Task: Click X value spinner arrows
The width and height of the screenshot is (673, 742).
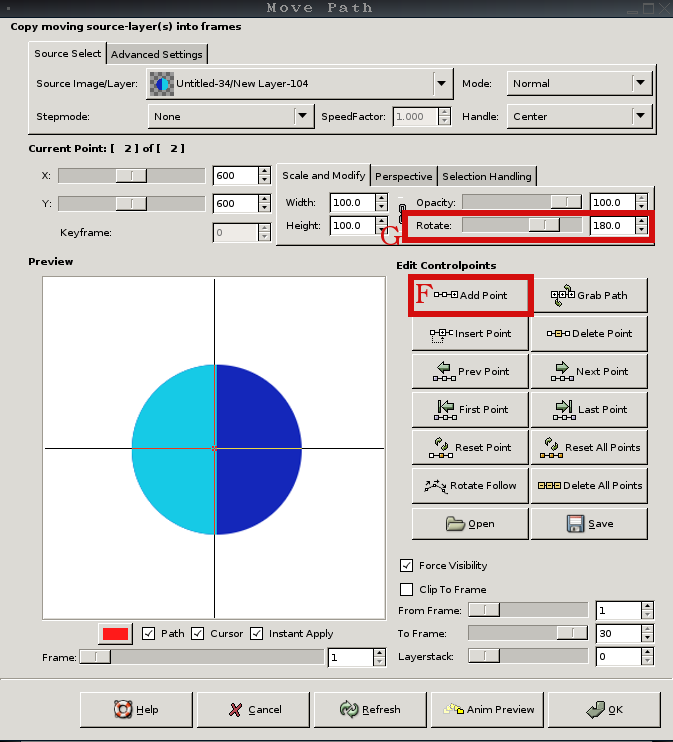Action: click(264, 176)
